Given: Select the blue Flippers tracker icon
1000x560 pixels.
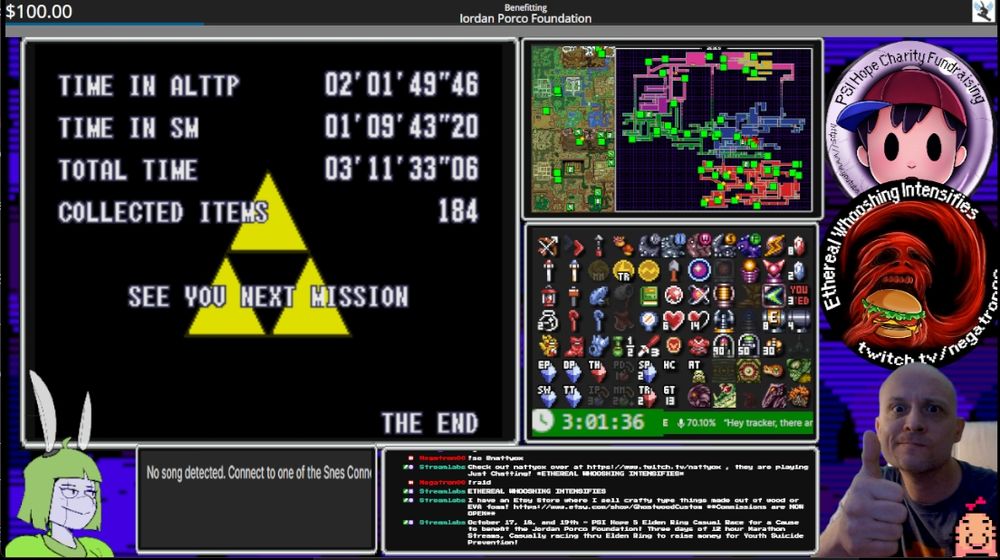Looking at the screenshot, I should click(598, 346).
